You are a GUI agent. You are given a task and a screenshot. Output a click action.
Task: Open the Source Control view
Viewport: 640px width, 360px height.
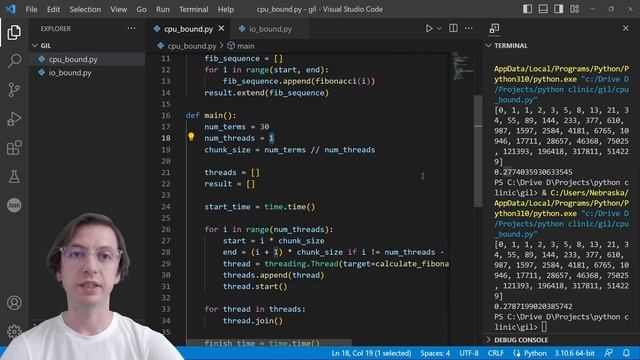tap(14, 89)
